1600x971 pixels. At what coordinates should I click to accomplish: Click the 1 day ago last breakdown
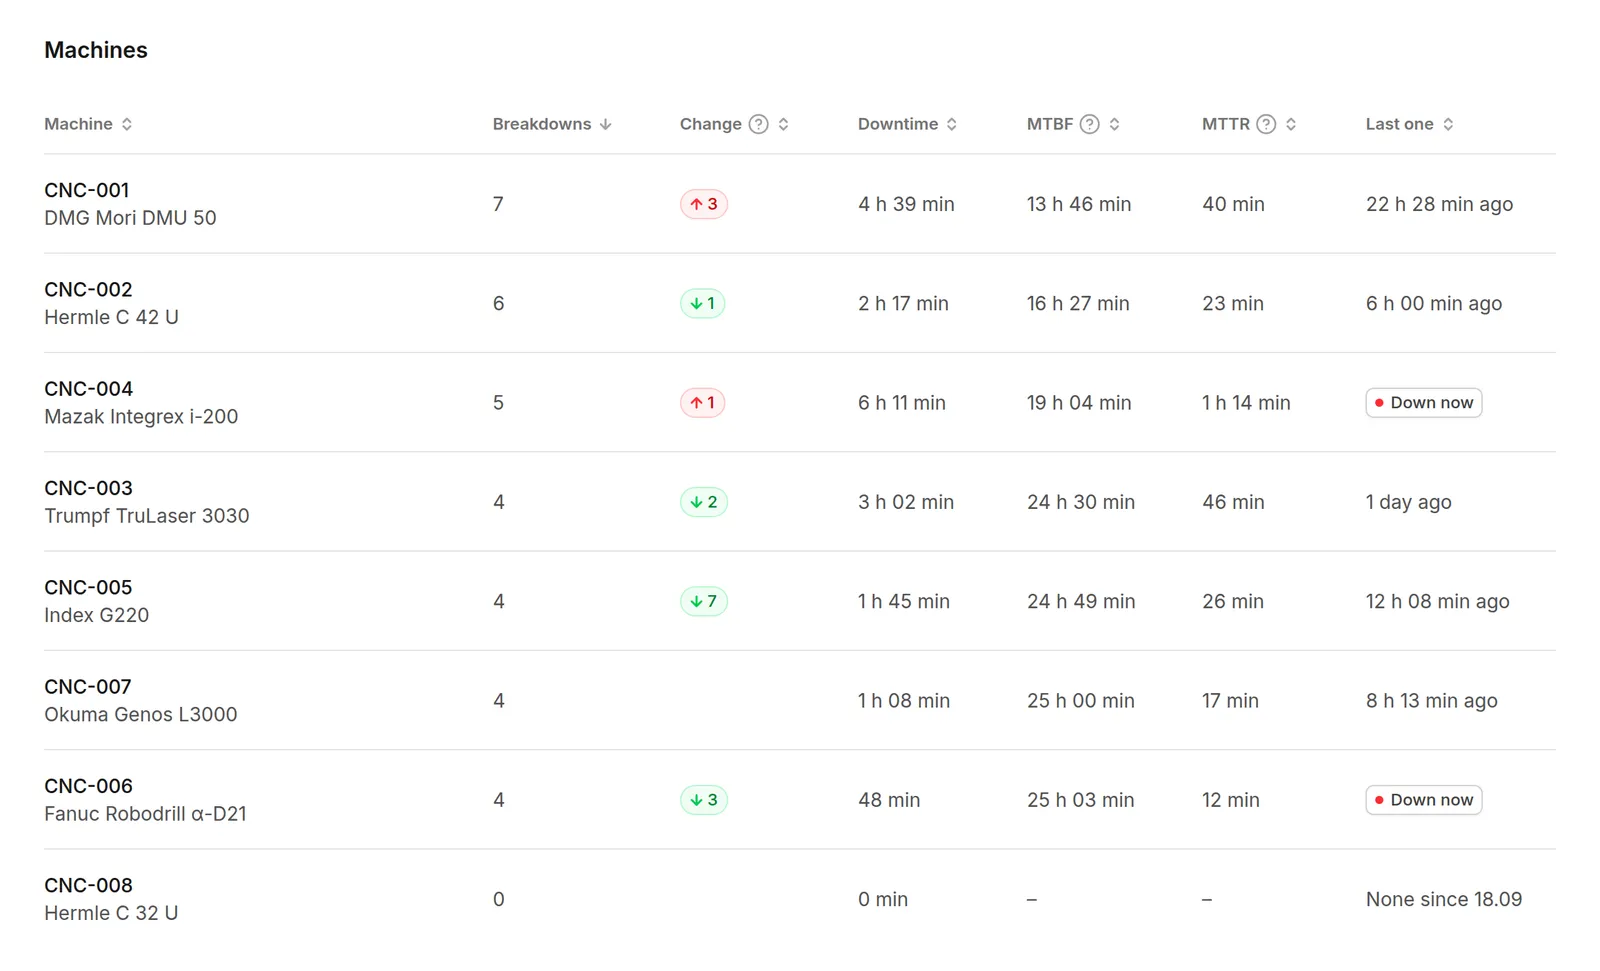click(x=1409, y=502)
